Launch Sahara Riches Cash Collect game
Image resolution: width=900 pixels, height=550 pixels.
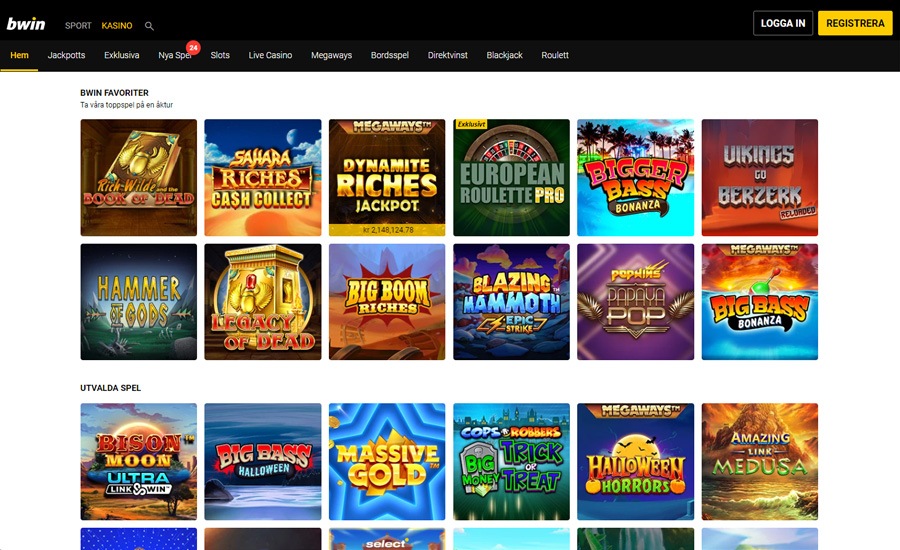(263, 177)
